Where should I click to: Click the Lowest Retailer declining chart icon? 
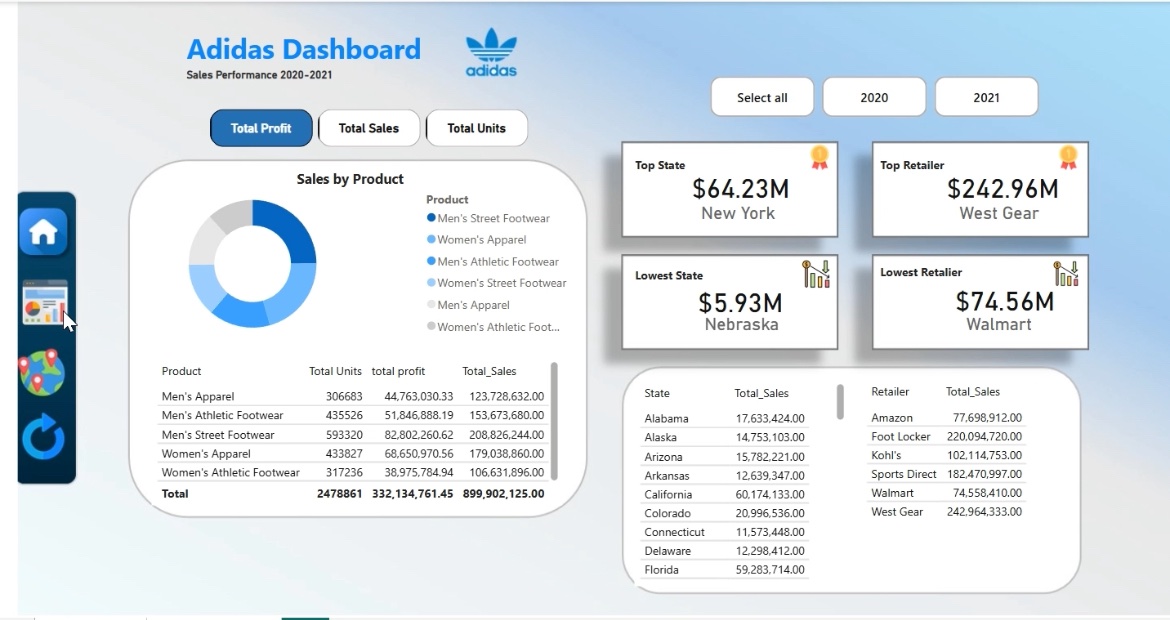coord(1066,273)
